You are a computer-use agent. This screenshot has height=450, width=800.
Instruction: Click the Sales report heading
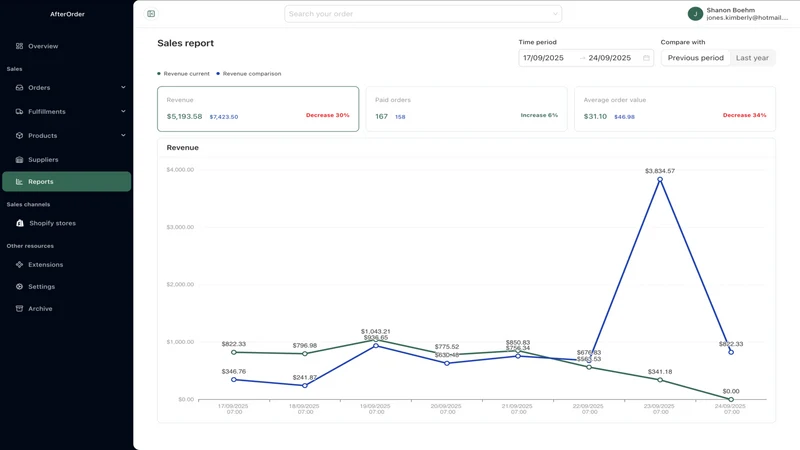coord(185,43)
